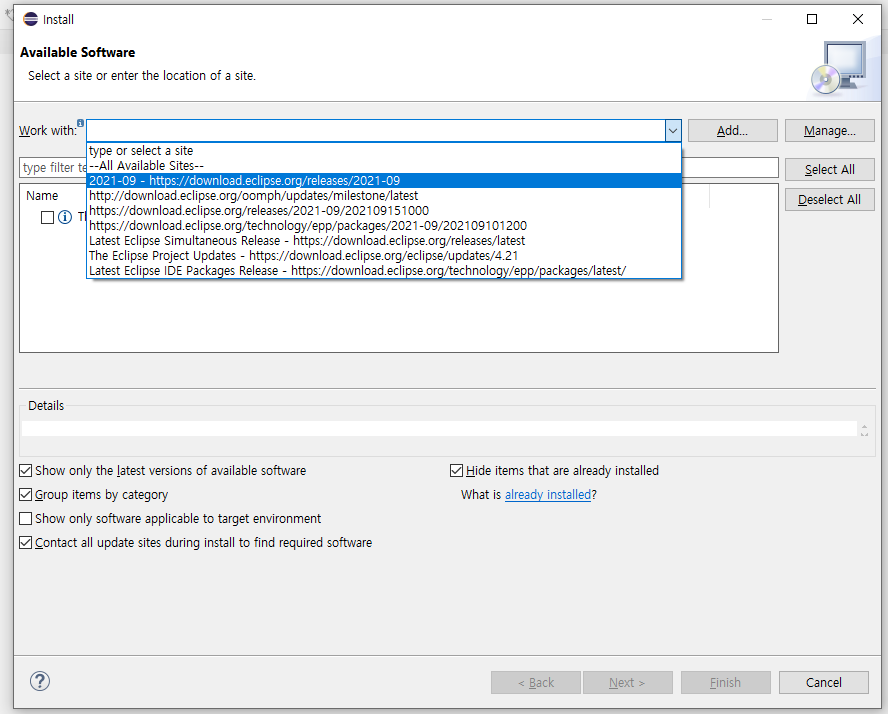The image size is (888, 714).
Task: Click into the Work with text field
Action: coord(376,131)
